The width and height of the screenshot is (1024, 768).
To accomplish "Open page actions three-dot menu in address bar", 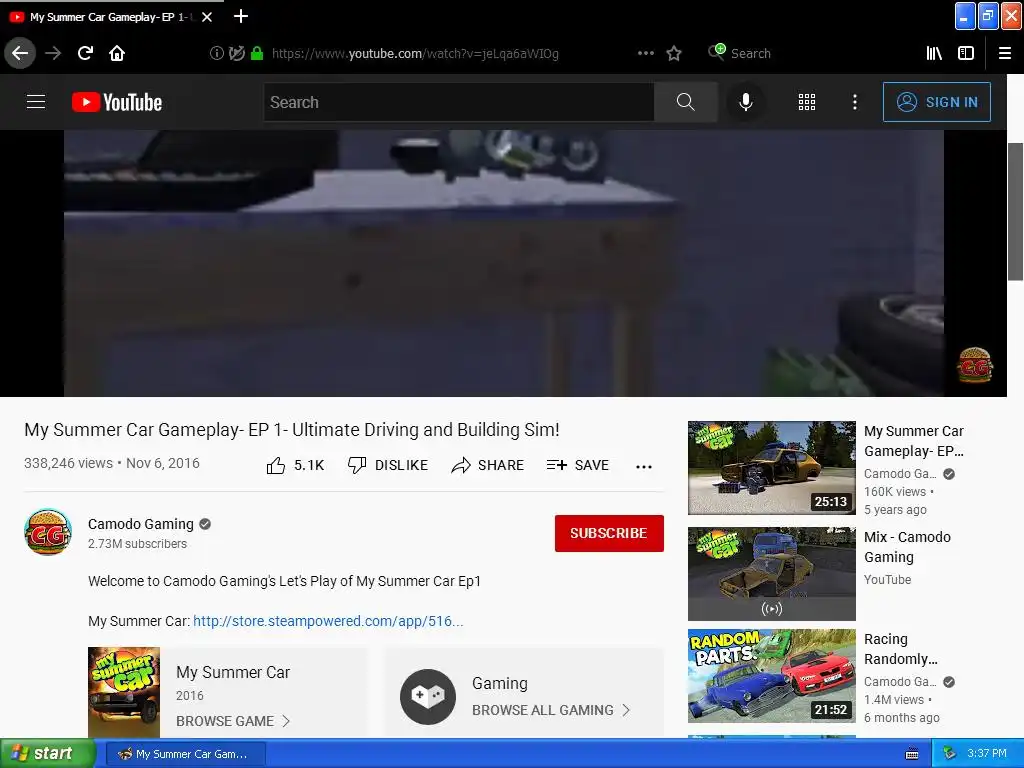I will [x=646, y=53].
